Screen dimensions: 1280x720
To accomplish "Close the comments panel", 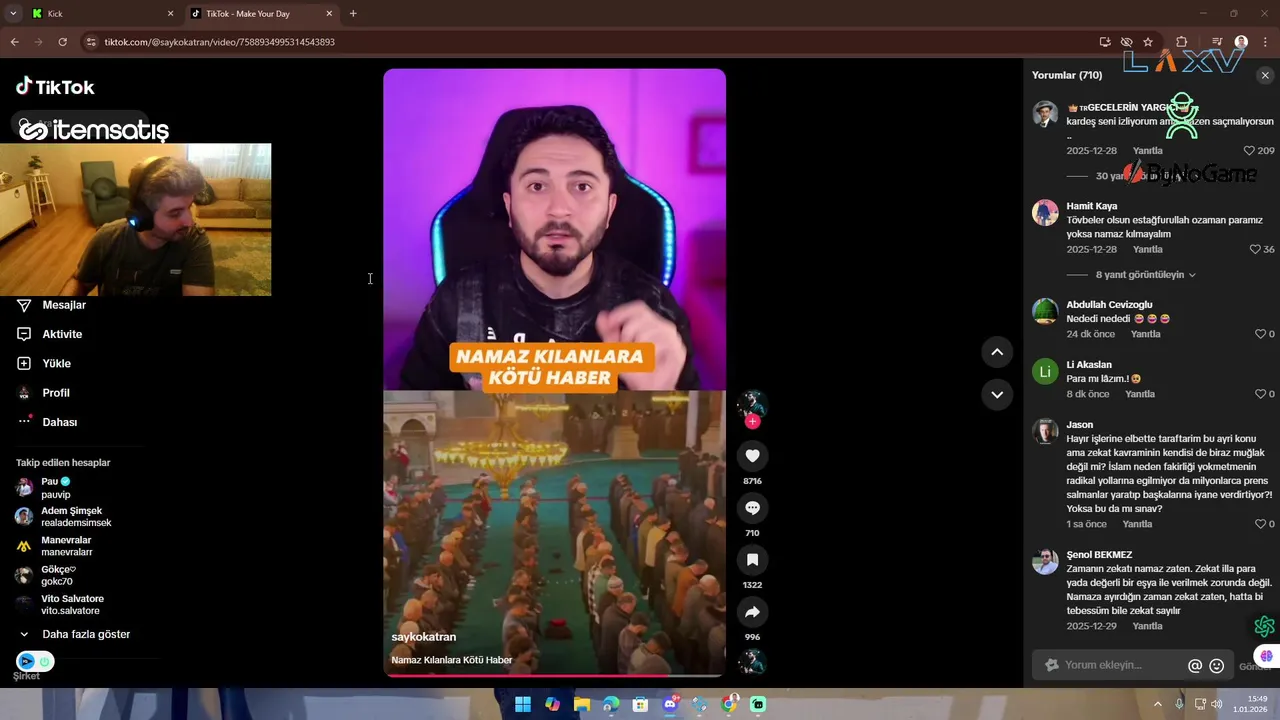I will [x=1265, y=75].
